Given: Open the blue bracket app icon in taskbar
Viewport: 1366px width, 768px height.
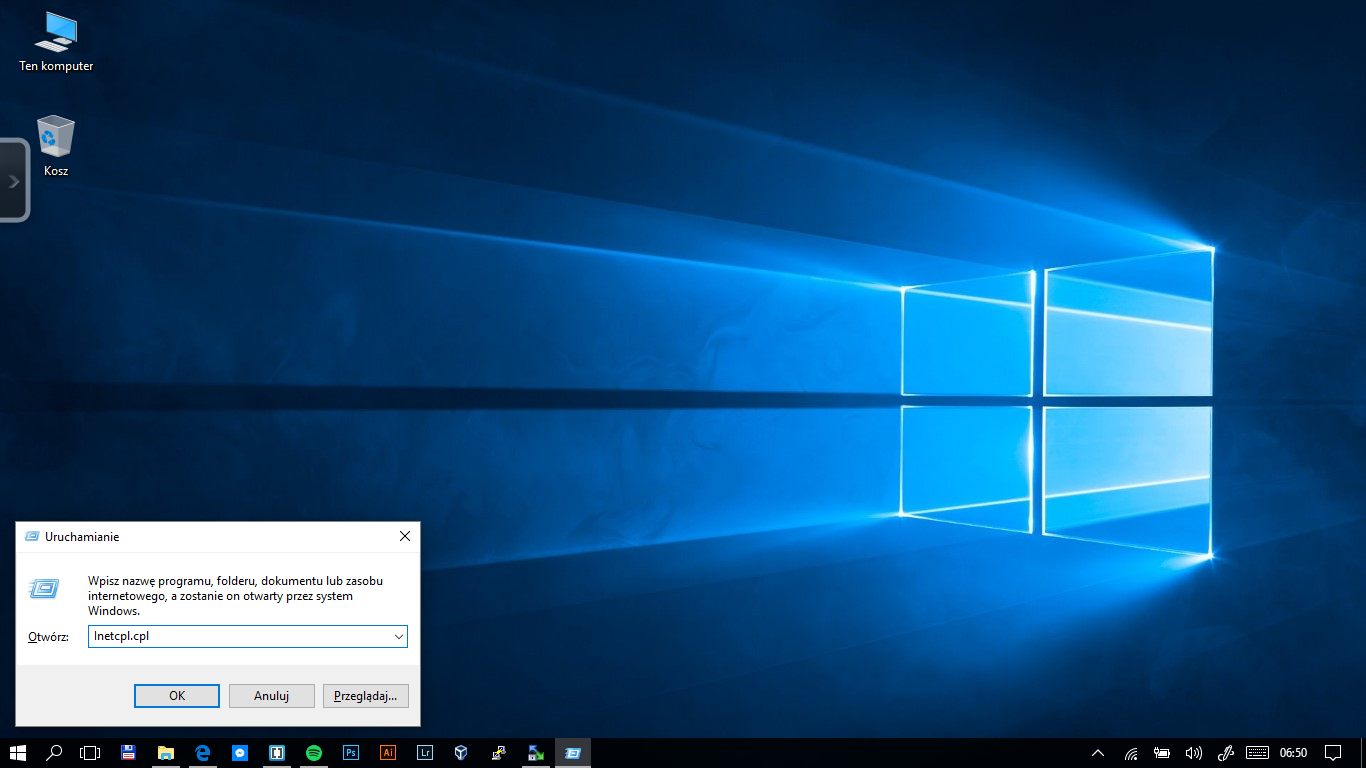Looking at the screenshot, I should pyautogui.click(x=277, y=753).
